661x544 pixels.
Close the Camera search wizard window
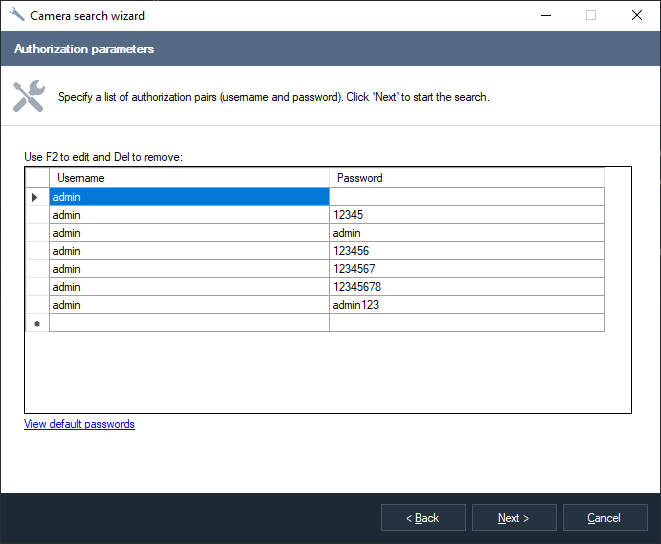[x=637, y=16]
